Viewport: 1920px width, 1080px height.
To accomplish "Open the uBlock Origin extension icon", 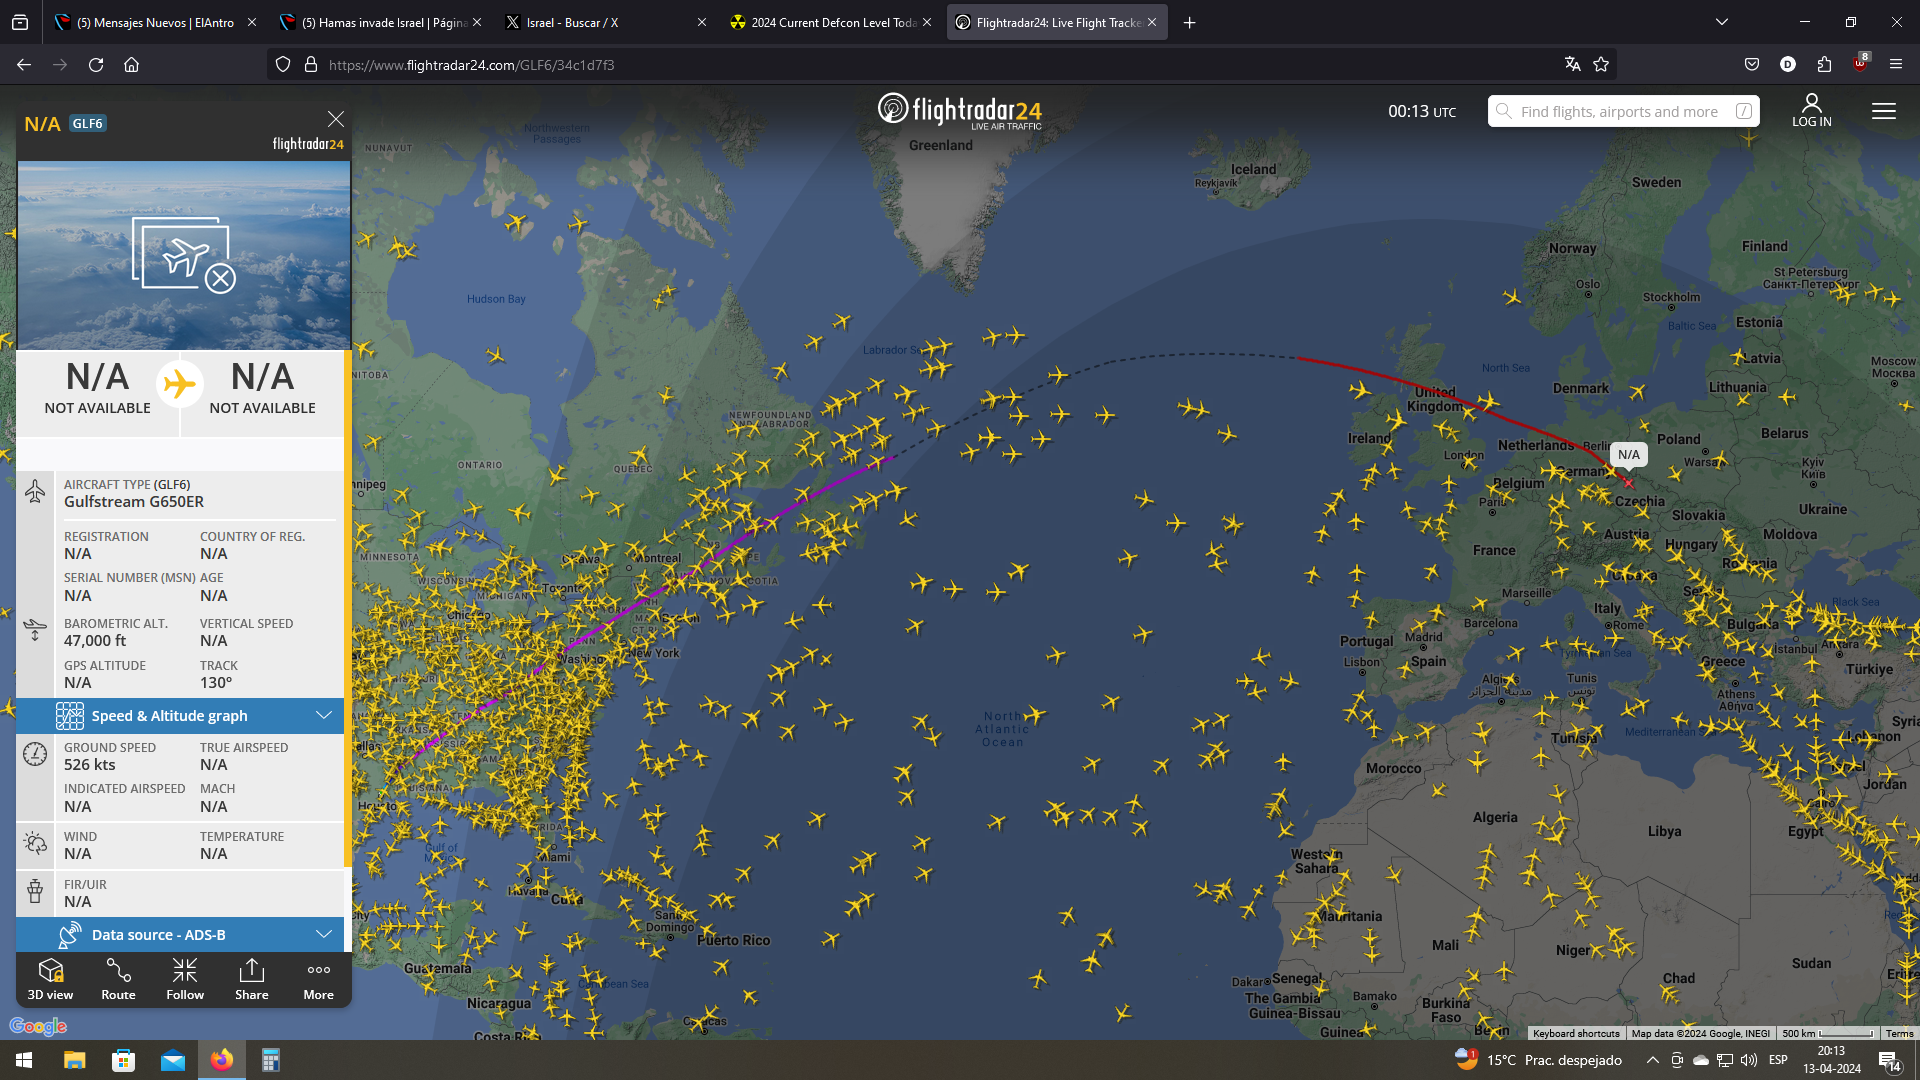I will (x=1860, y=64).
